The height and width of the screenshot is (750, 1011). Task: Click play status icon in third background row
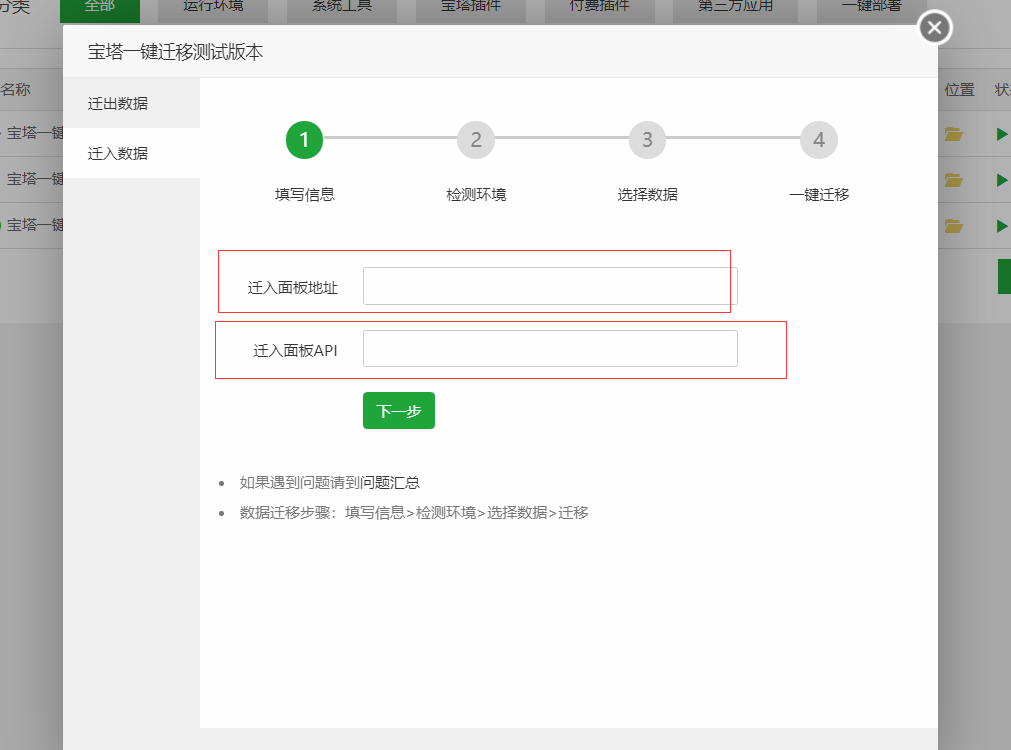click(1001, 226)
